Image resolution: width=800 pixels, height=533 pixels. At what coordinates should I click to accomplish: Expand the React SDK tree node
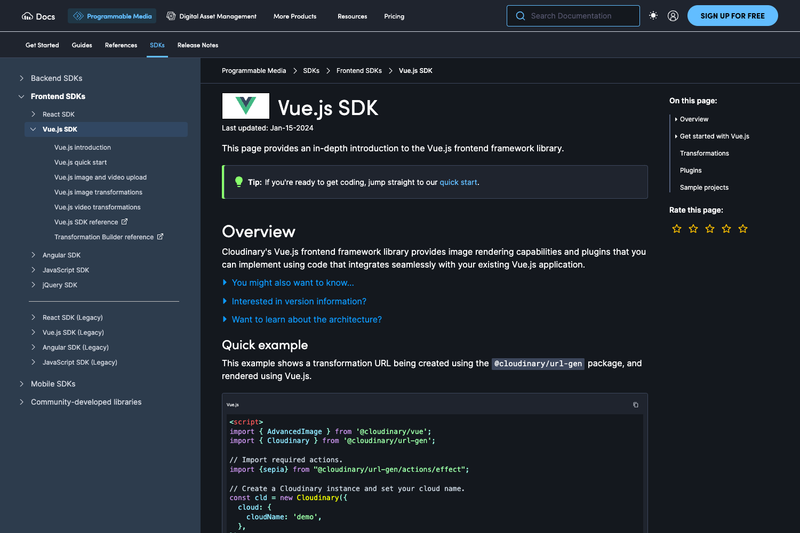click(33, 114)
